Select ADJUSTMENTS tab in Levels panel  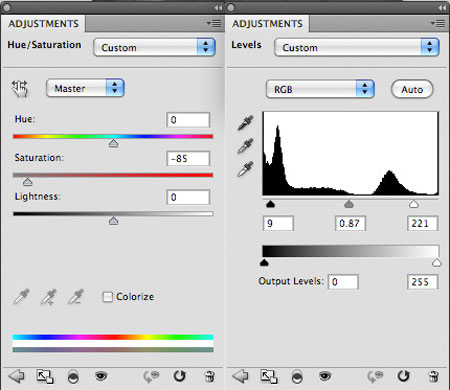(x=267, y=24)
